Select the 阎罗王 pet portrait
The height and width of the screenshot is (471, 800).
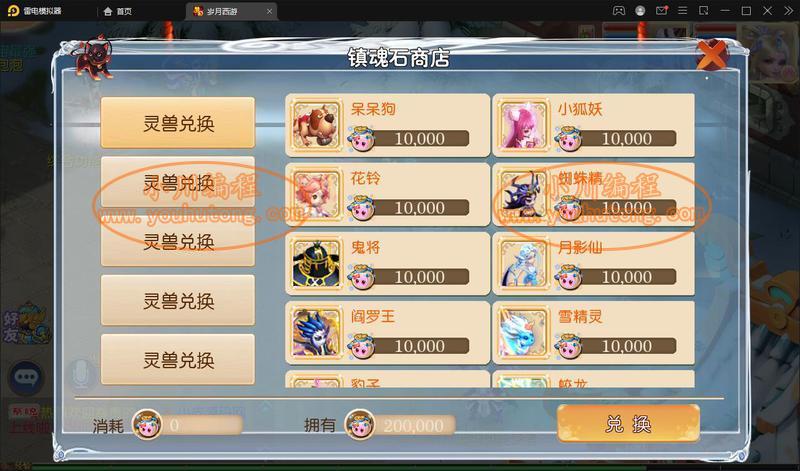point(316,333)
